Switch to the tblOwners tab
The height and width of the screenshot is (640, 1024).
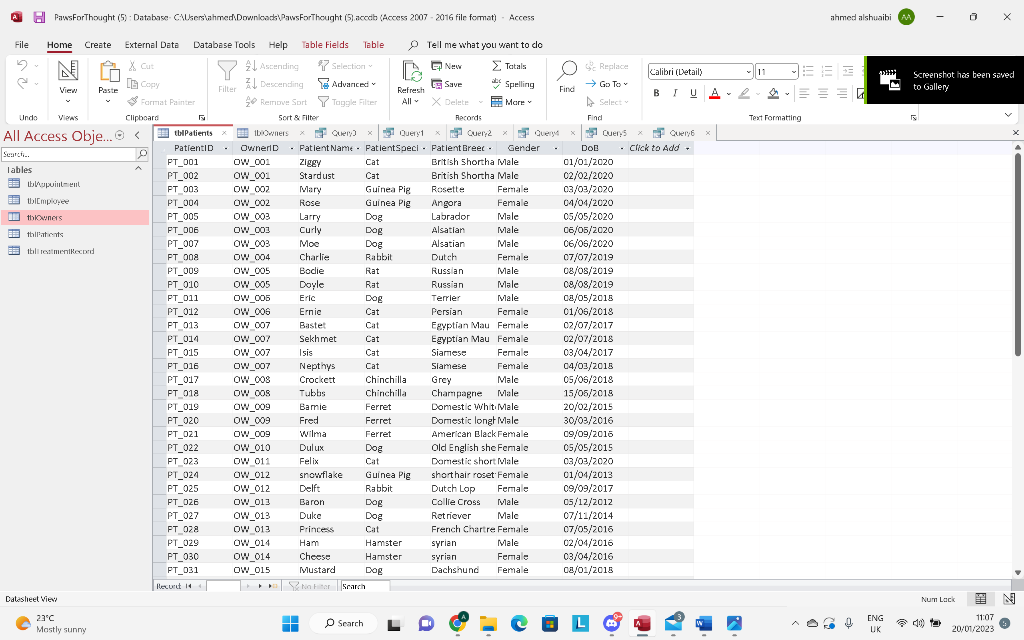[x=268, y=132]
